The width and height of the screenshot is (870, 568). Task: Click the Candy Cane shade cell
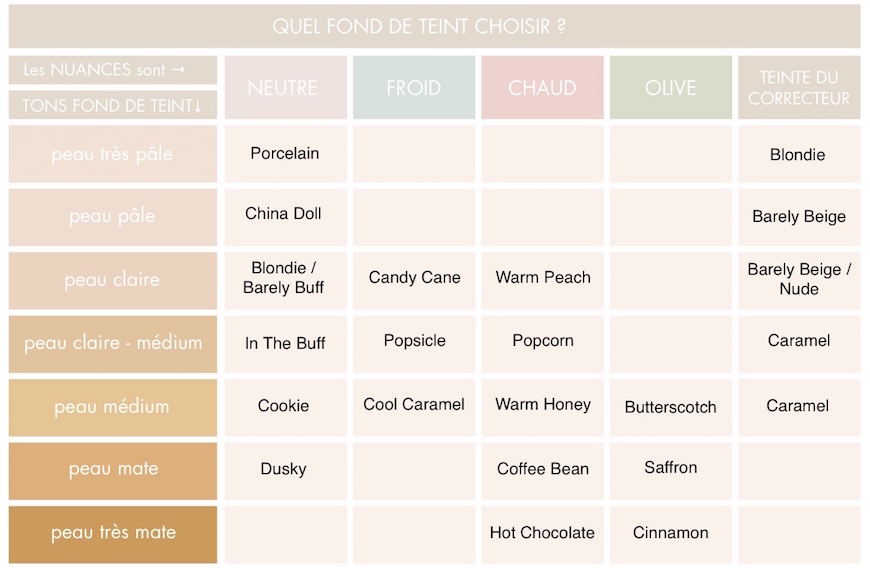click(414, 280)
